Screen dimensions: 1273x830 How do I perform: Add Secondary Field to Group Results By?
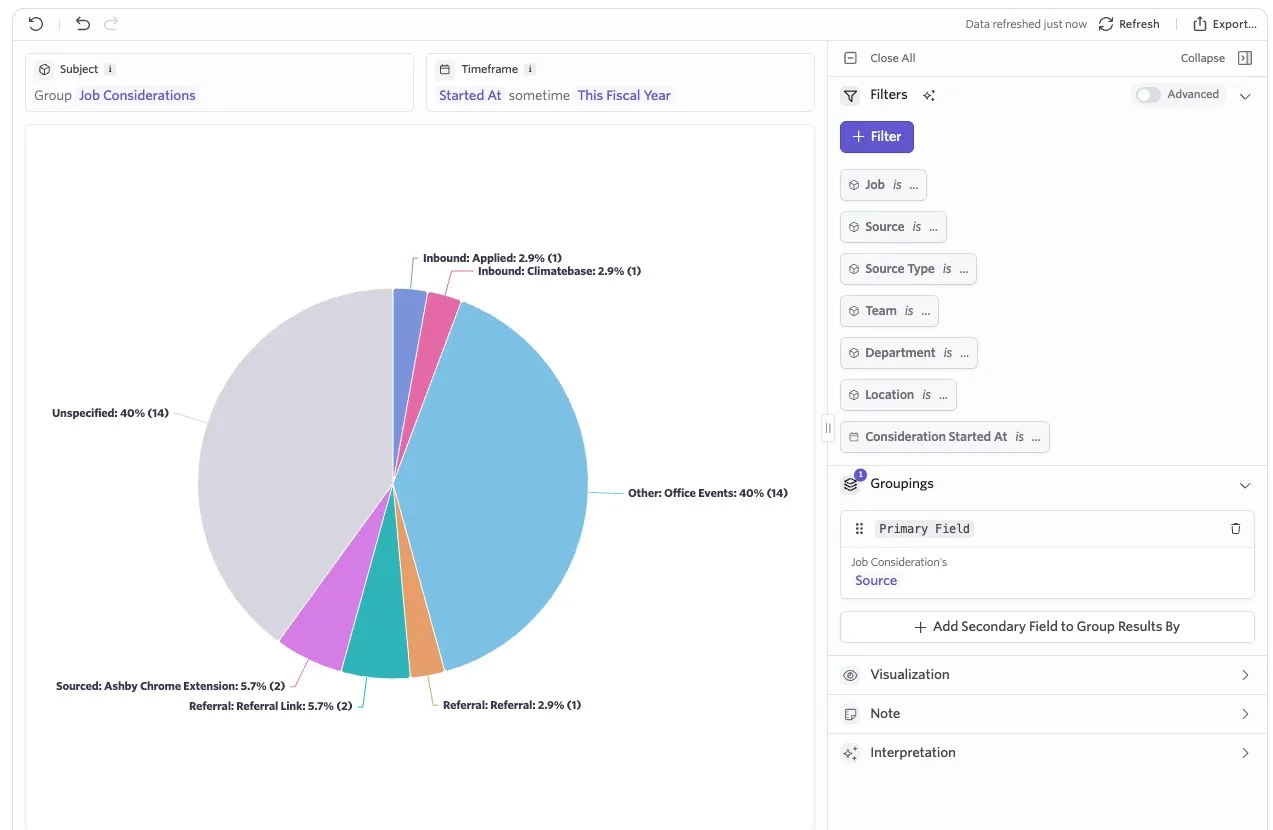[1047, 627]
